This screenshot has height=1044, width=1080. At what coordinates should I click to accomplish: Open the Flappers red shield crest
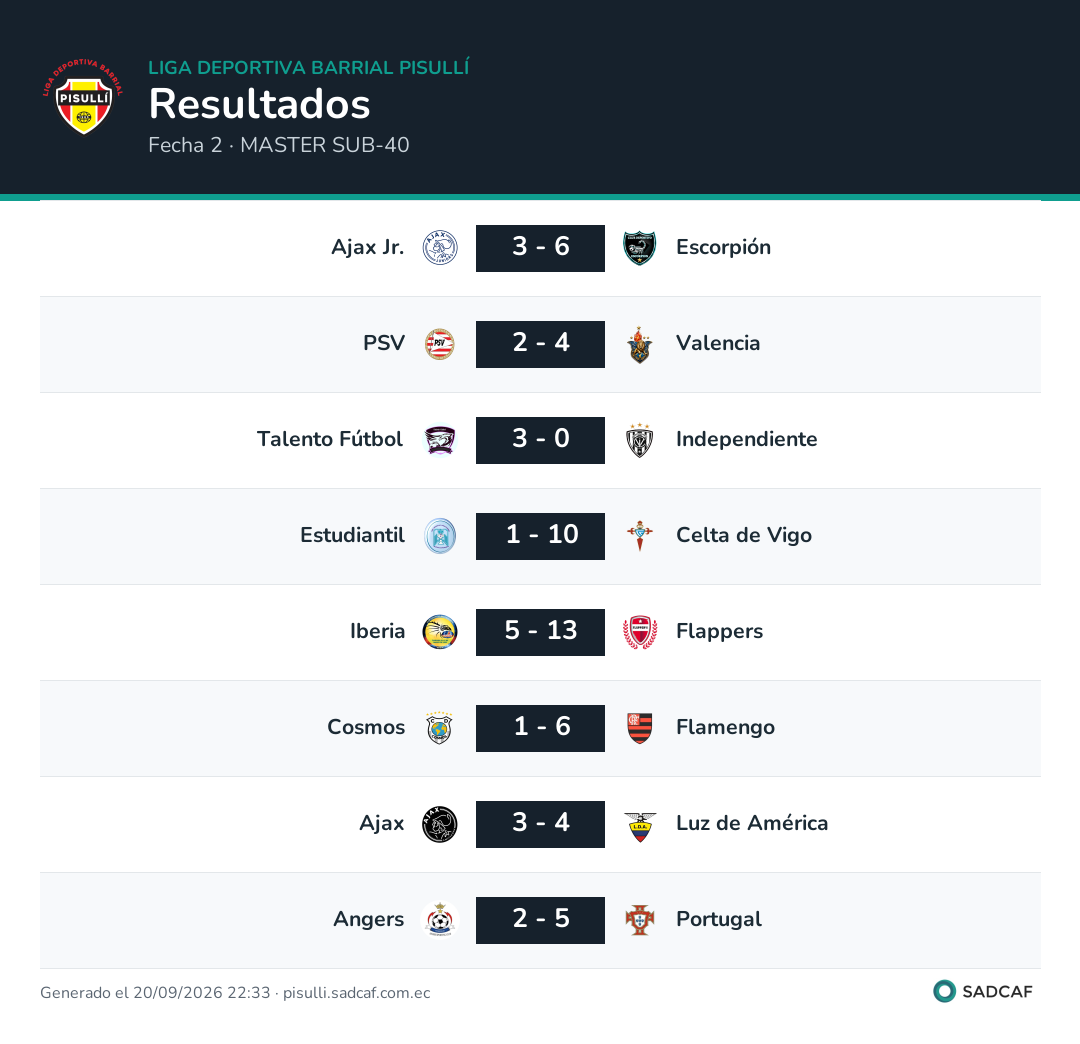tap(640, 632)
